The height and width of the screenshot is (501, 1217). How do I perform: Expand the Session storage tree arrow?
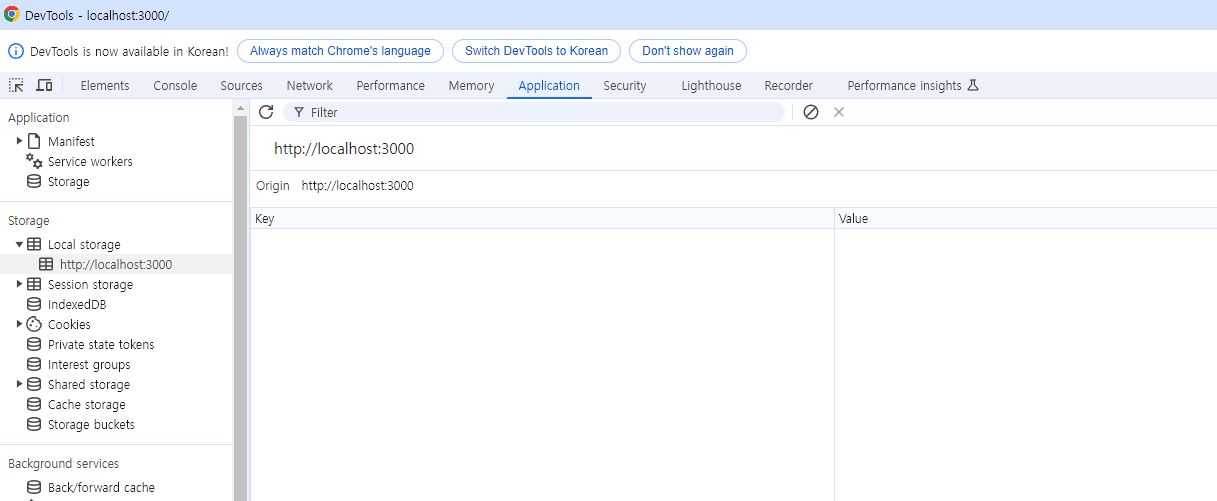click(20, 284)
